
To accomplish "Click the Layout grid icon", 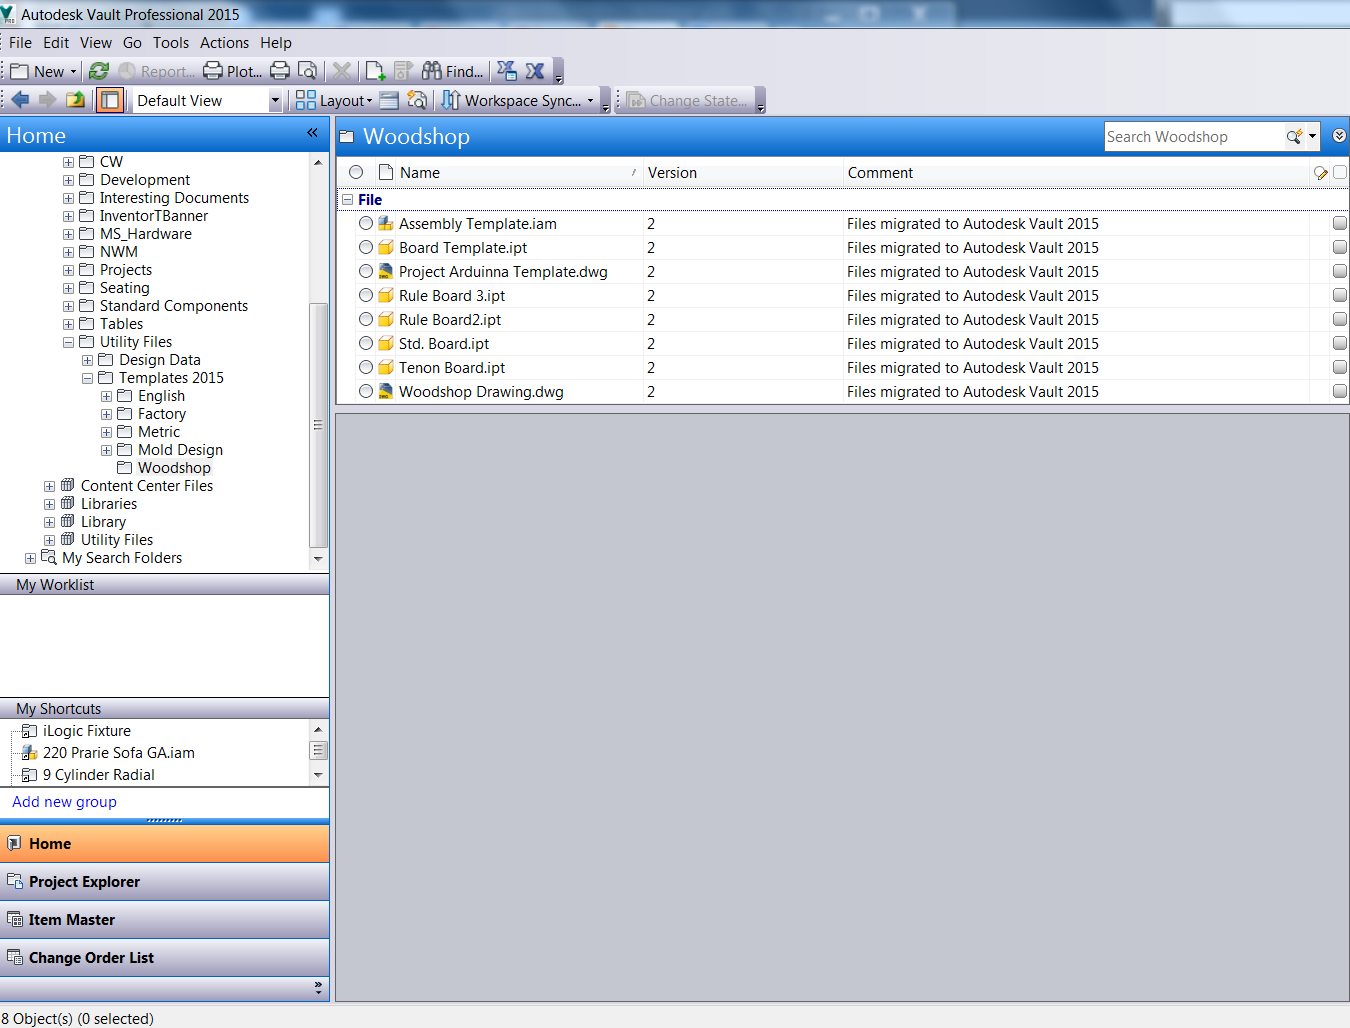I will tap(306, 100).
